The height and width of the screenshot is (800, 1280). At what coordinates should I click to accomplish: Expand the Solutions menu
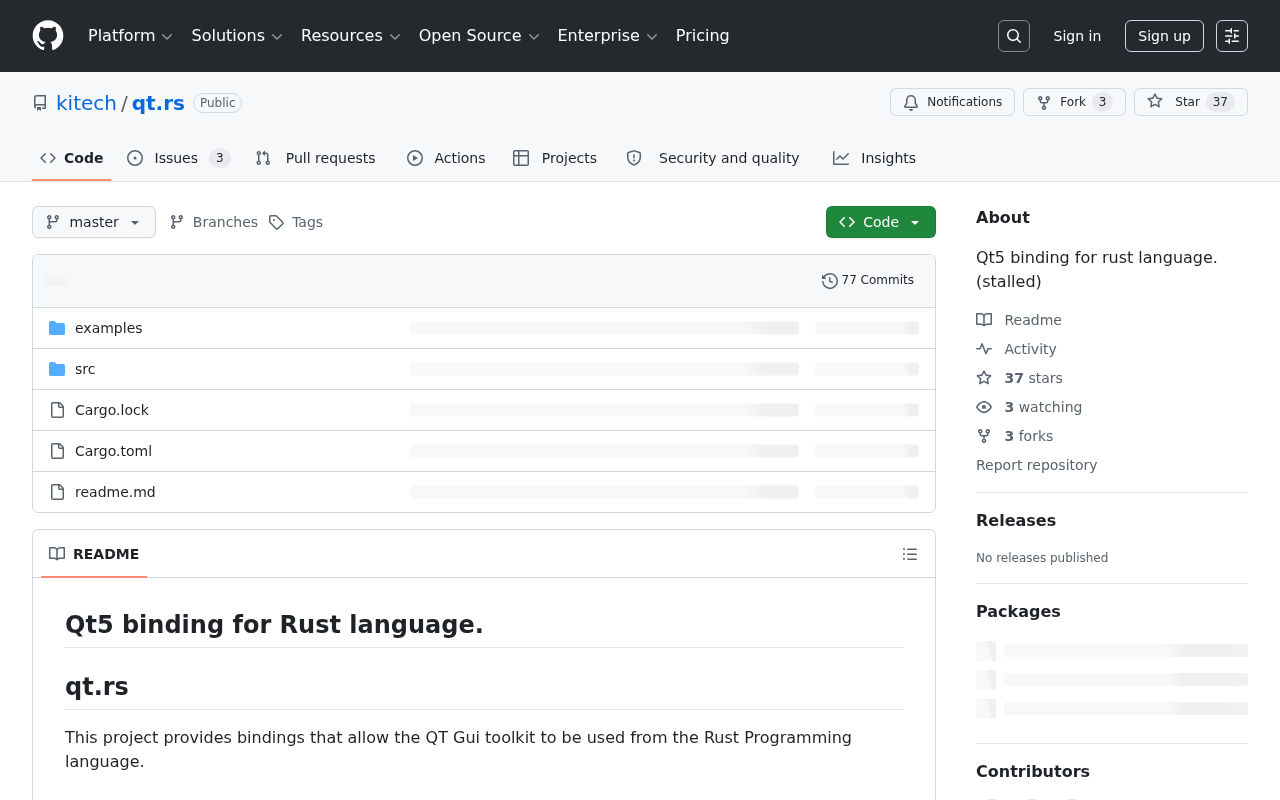point(237,36)
